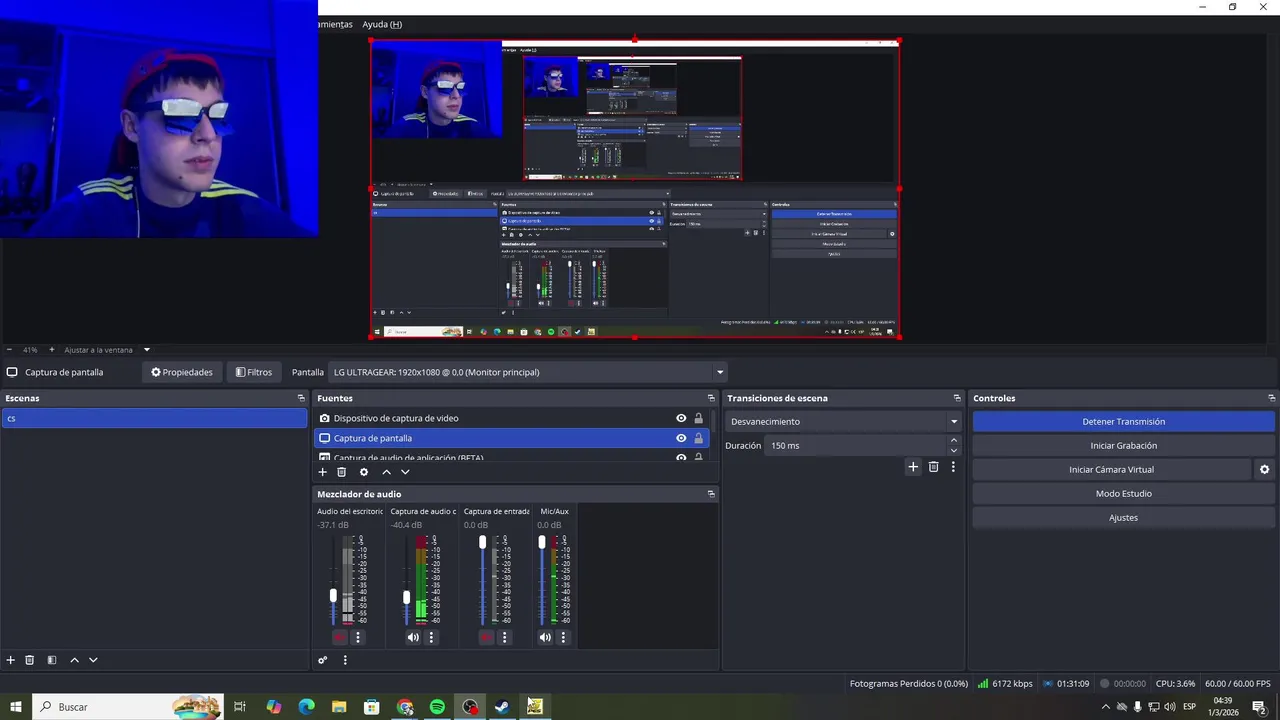The image size is (1280, 720).
Task: Remove the selected scene with the trash icon in Escenas
Action: [x=30, y=660]
